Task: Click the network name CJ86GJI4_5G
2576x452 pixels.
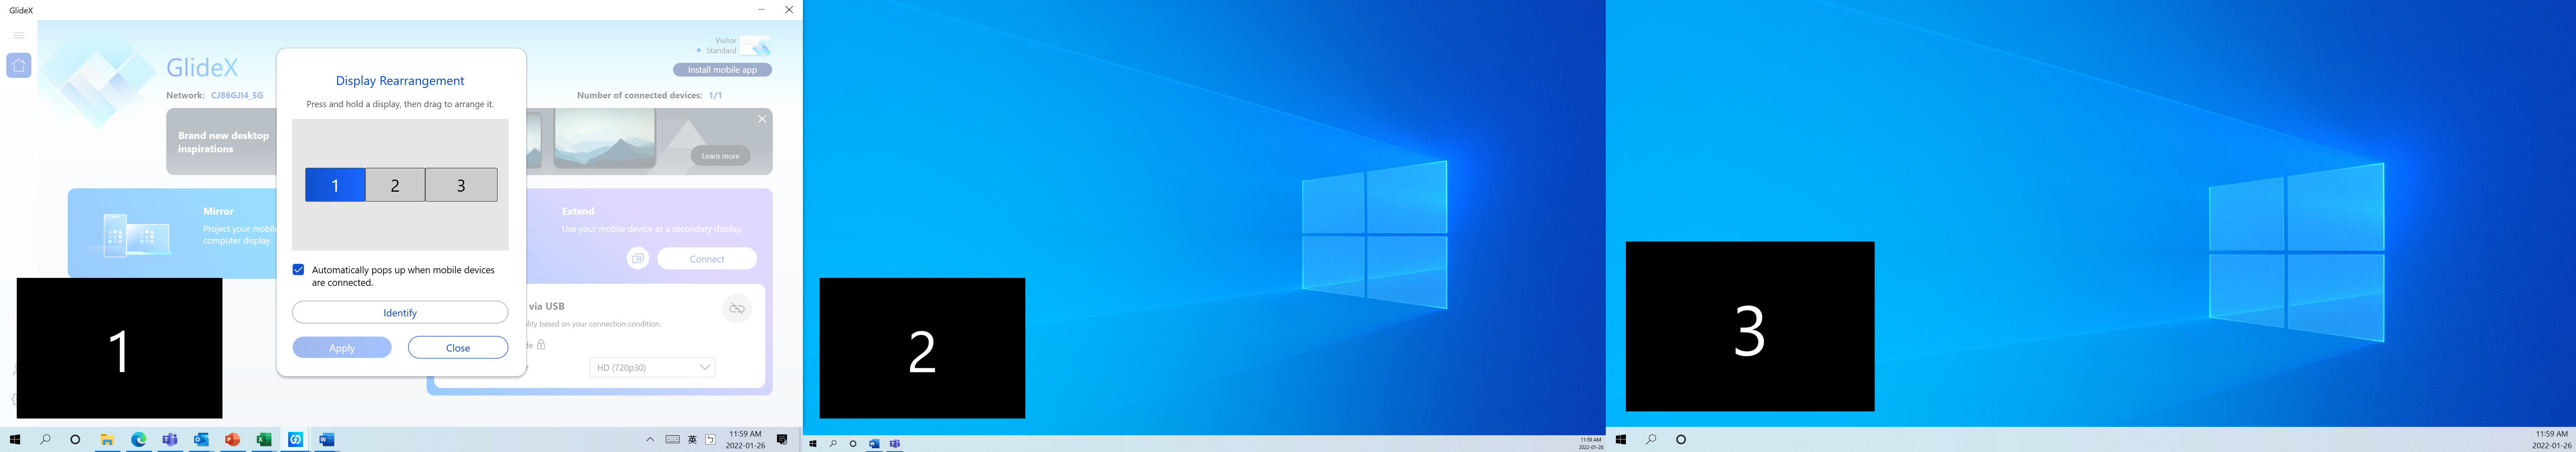Action: point(237,96)
